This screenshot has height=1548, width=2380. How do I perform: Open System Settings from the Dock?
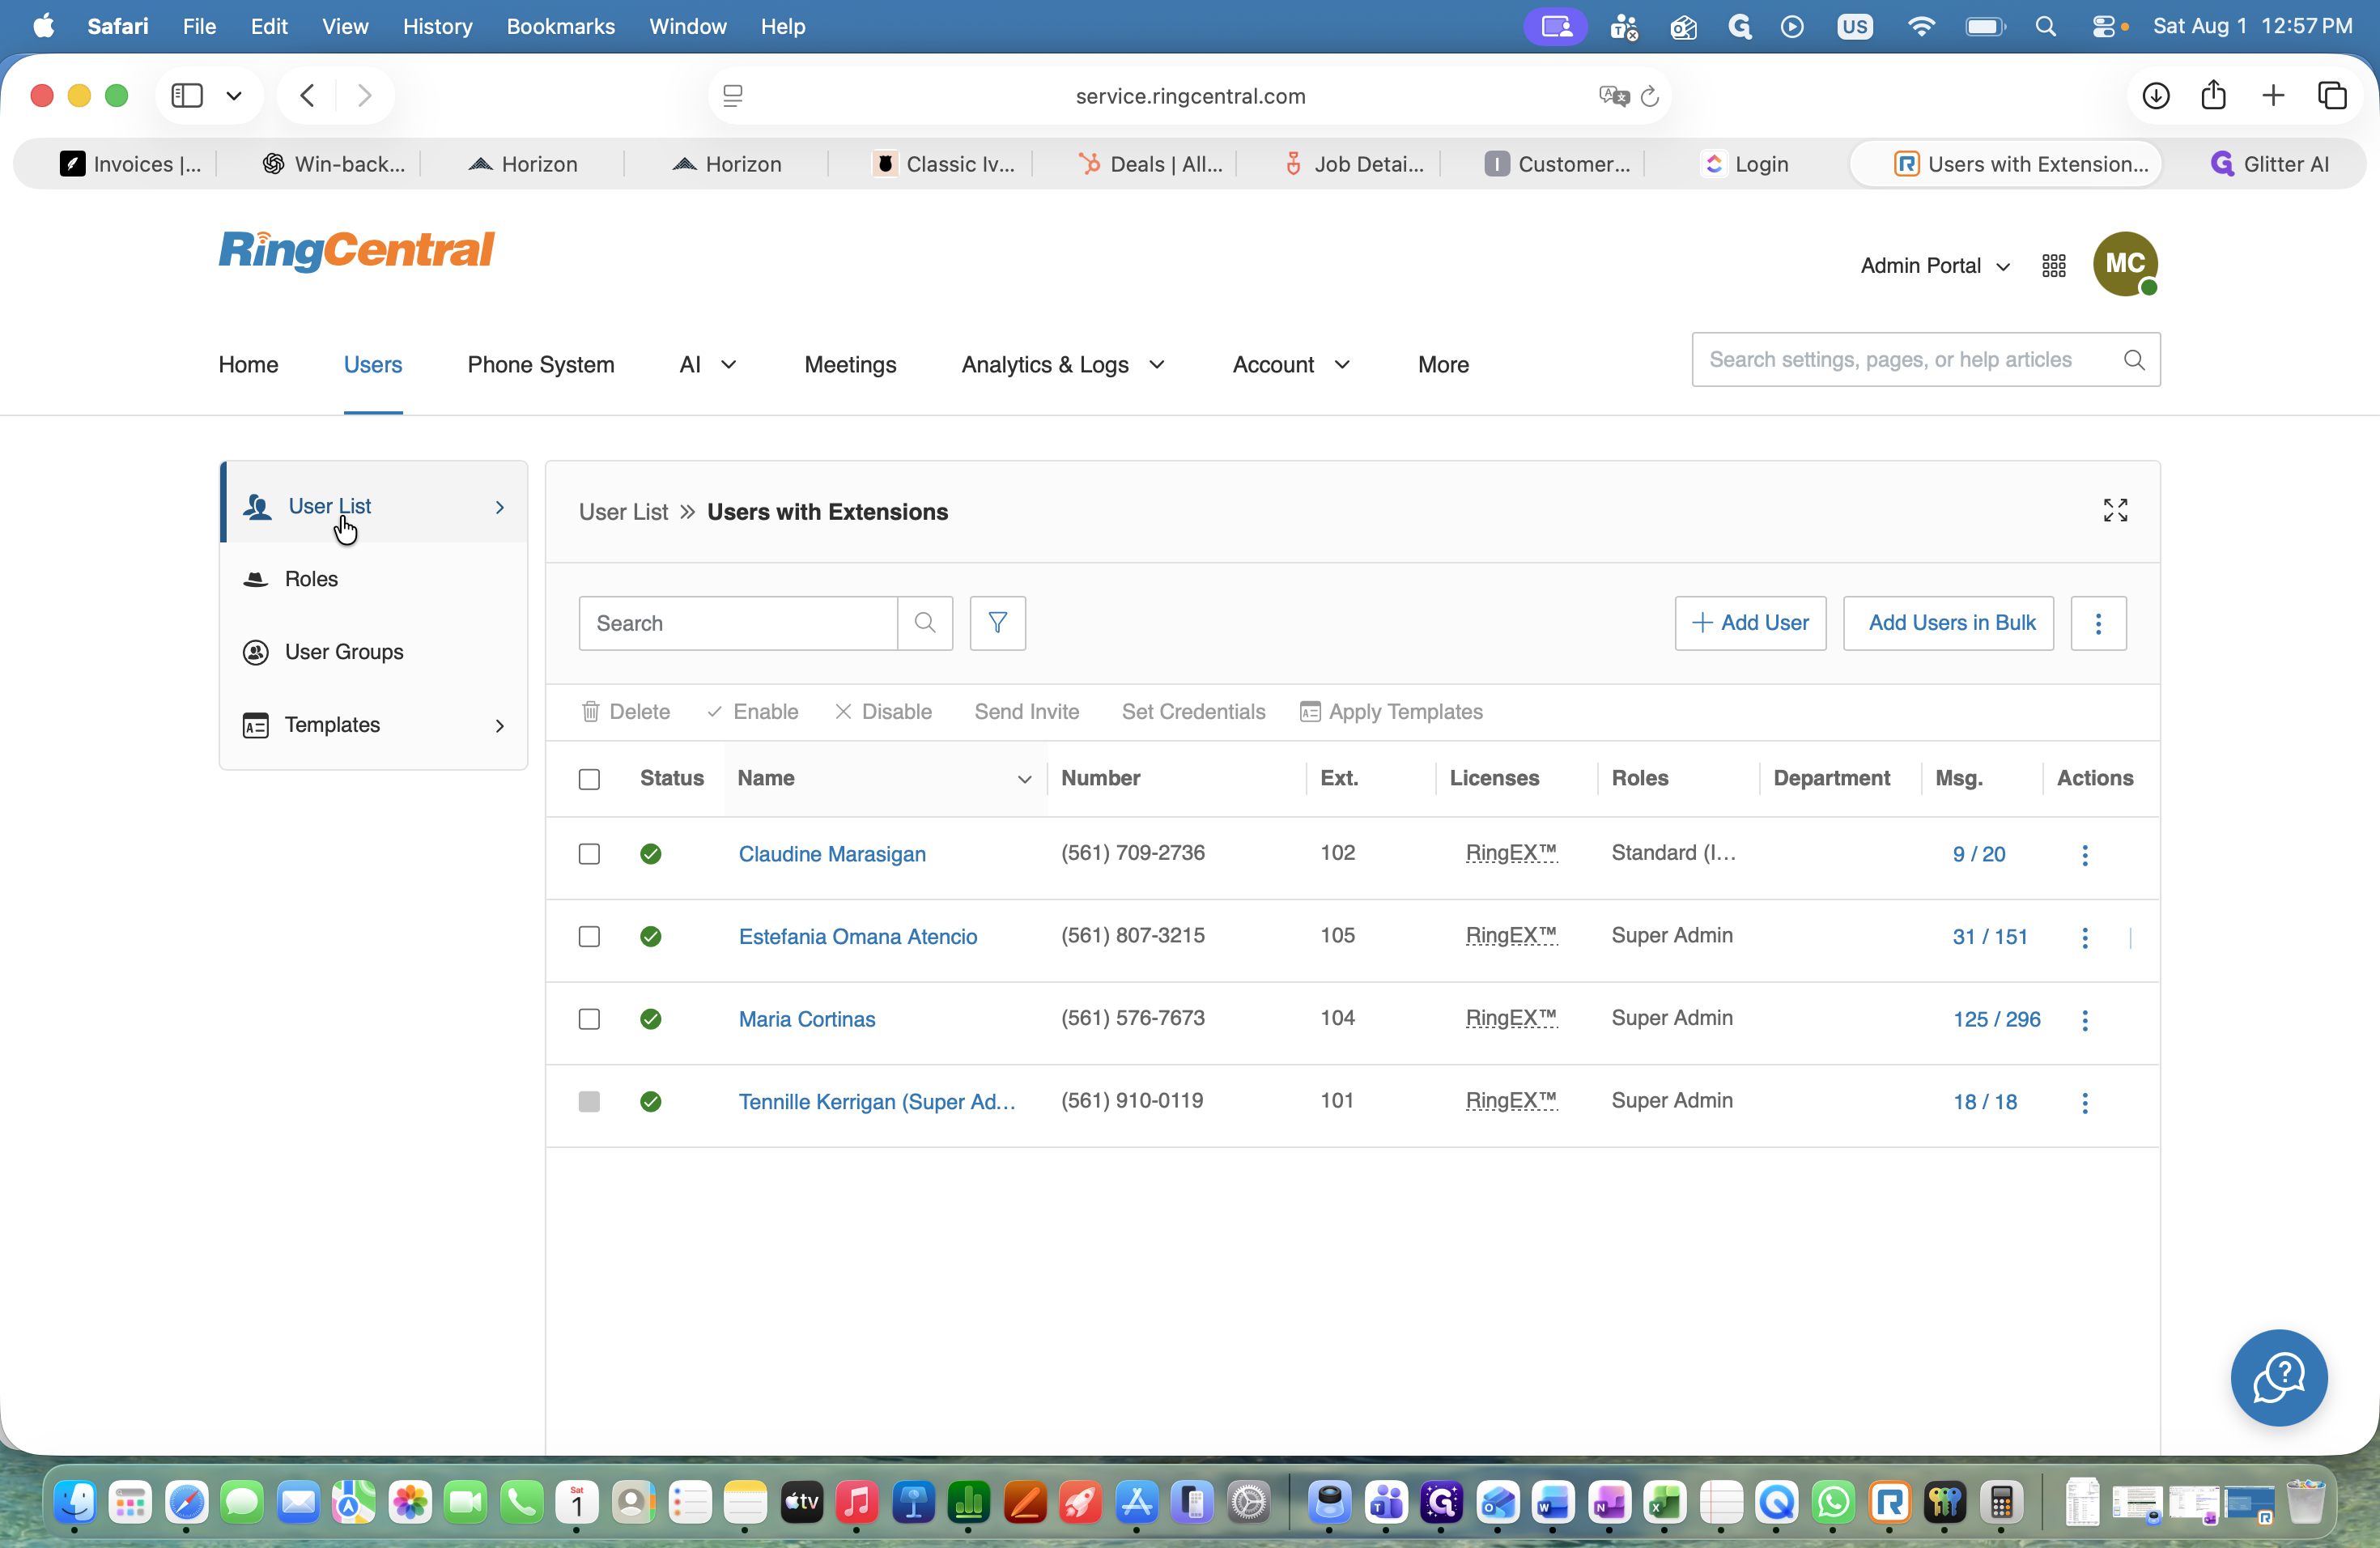(1249, 1502)
